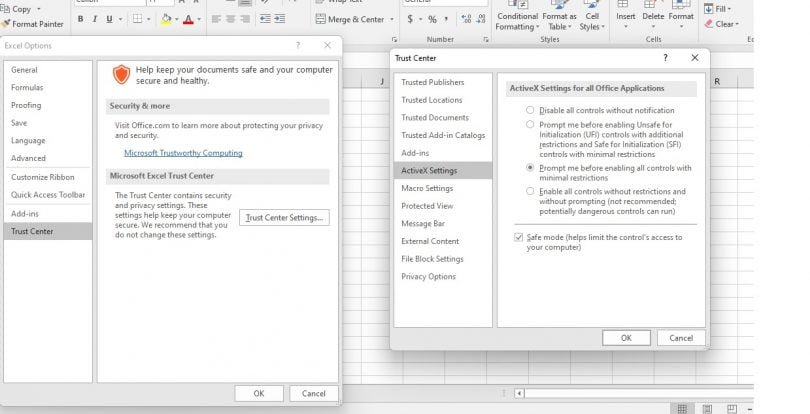Open Merge & Center dropdown arrow
Screen dimensions: 810x414
(x=392, y=19)
